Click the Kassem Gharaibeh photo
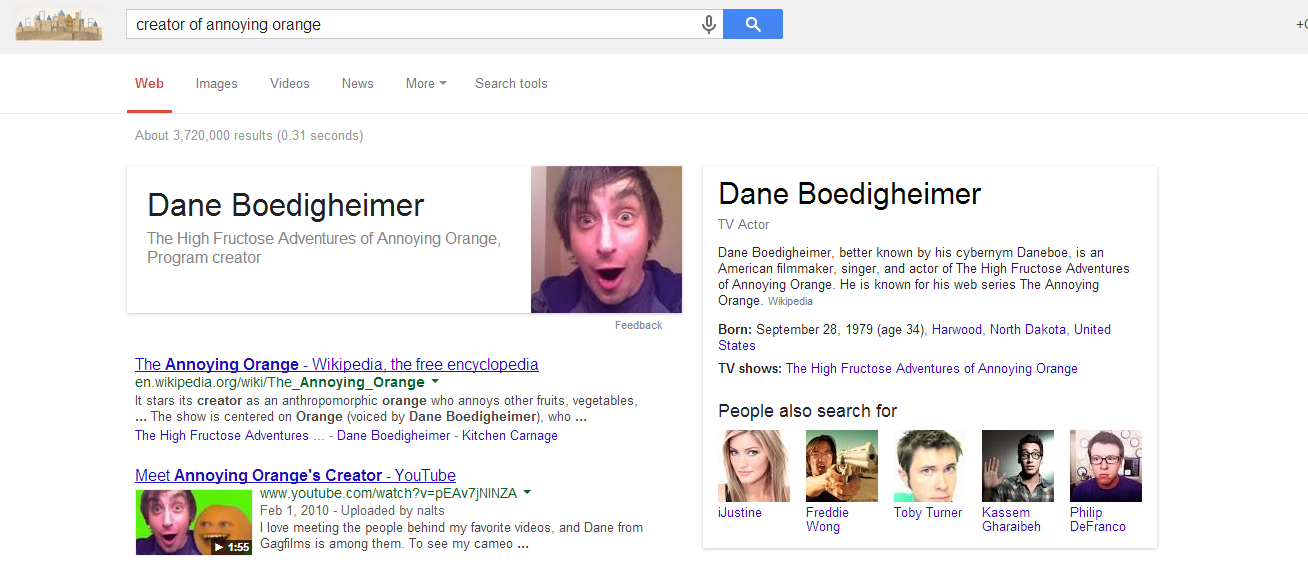The width and height of the screenshot is (1308, 574). [1017, 466]
